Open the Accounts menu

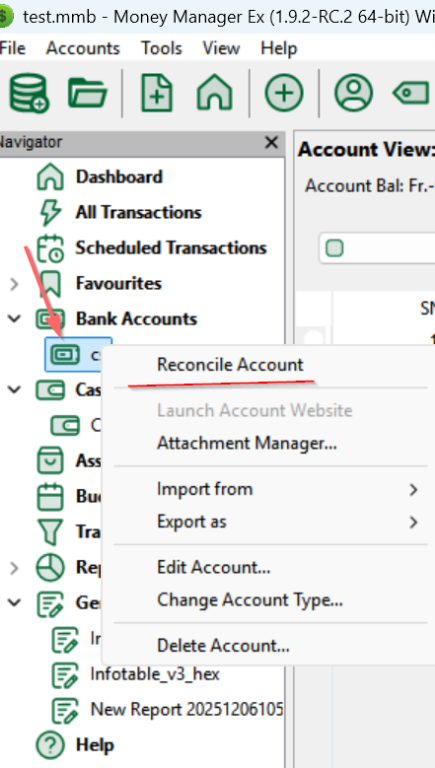pyautogui.click(x=83, y=48)
